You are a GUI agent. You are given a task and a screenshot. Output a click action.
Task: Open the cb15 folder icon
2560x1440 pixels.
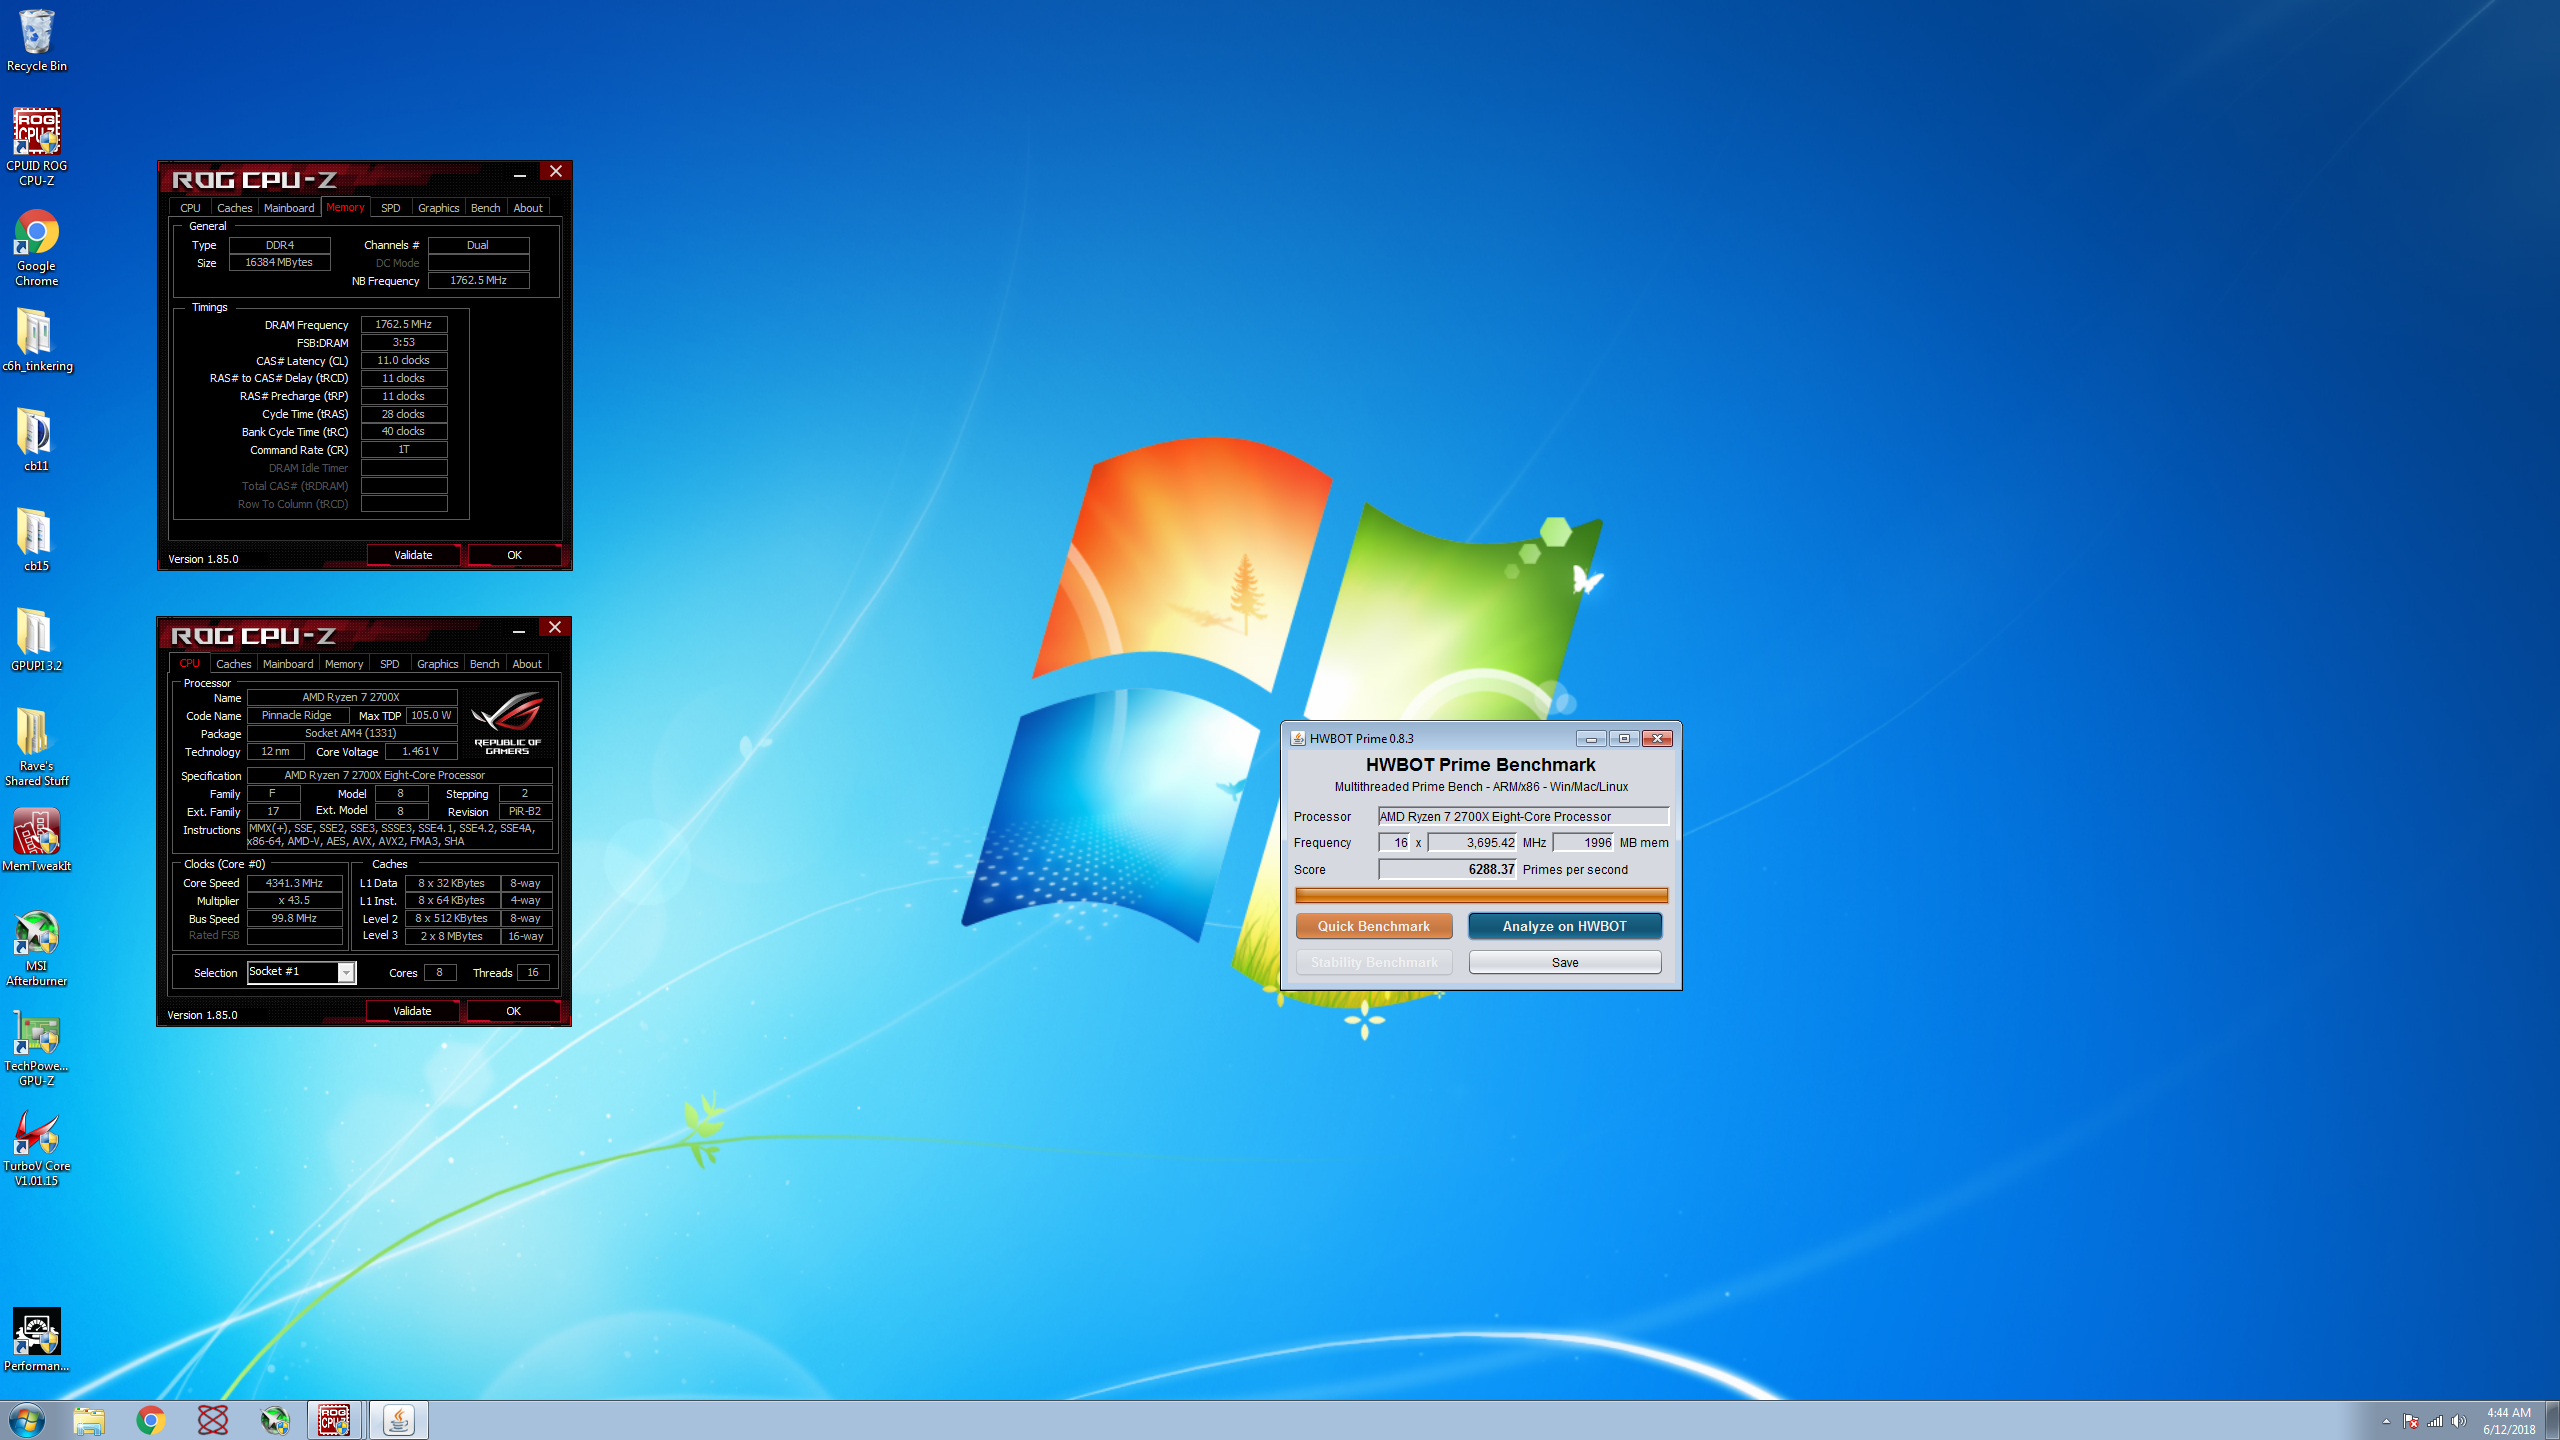coord(37,540)
